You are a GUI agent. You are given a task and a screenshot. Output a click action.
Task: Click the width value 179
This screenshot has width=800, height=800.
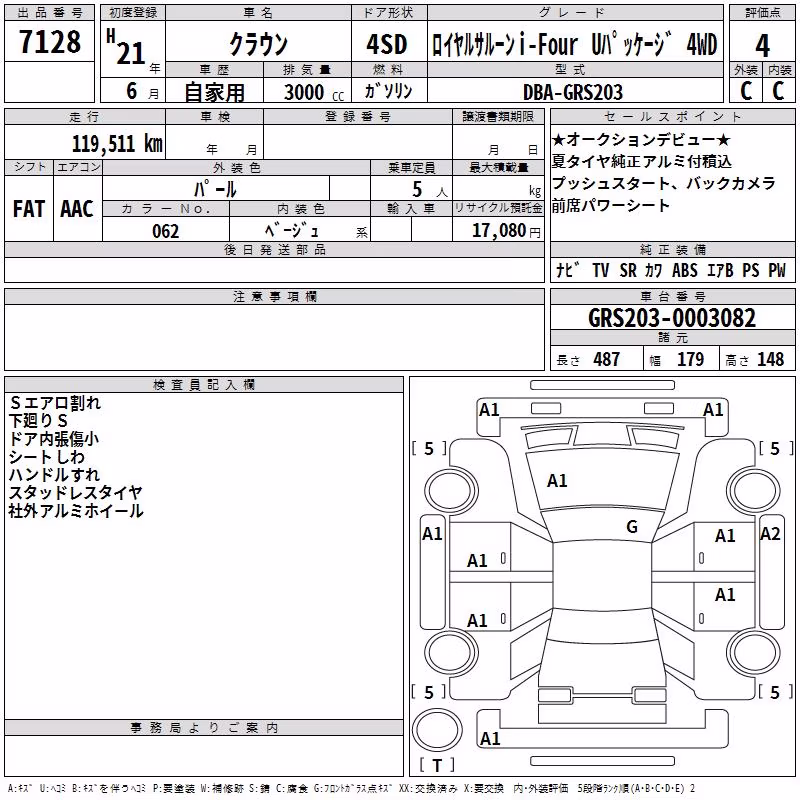point(690,359)
